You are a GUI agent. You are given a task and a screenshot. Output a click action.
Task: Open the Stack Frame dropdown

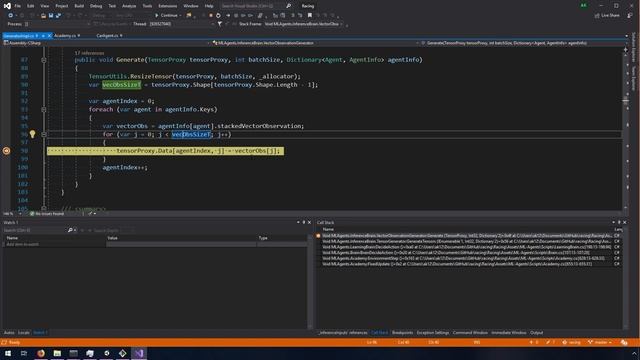tap(304, 24)
